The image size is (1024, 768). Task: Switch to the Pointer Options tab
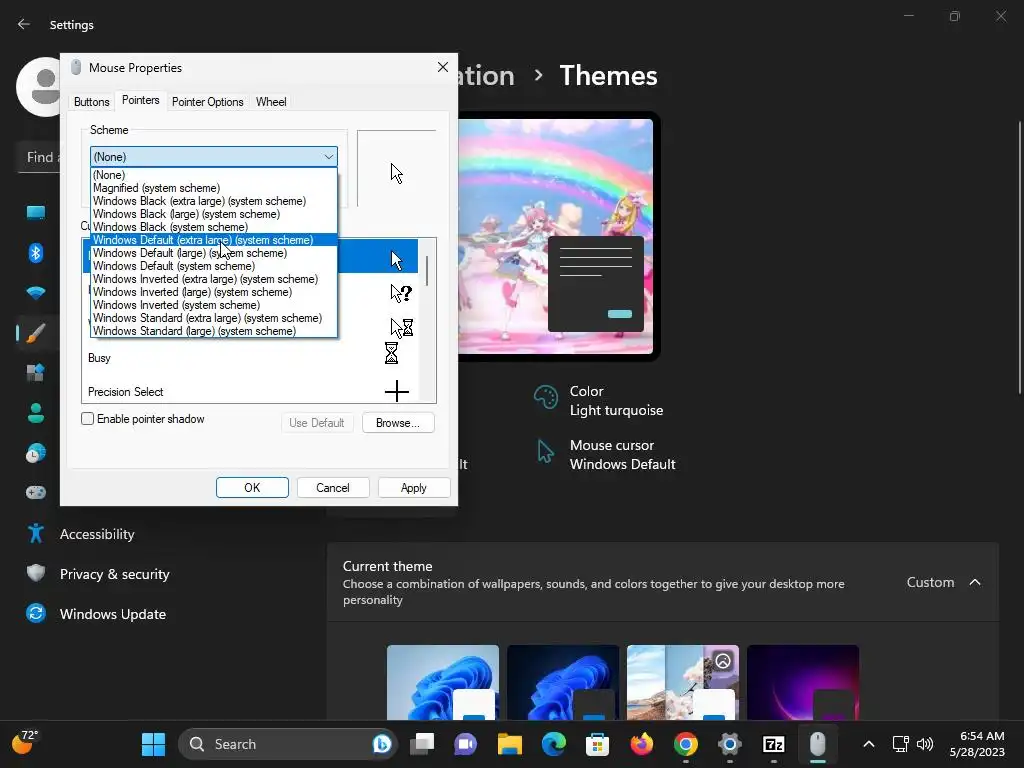pyautogui.click(x=208, y=102)
